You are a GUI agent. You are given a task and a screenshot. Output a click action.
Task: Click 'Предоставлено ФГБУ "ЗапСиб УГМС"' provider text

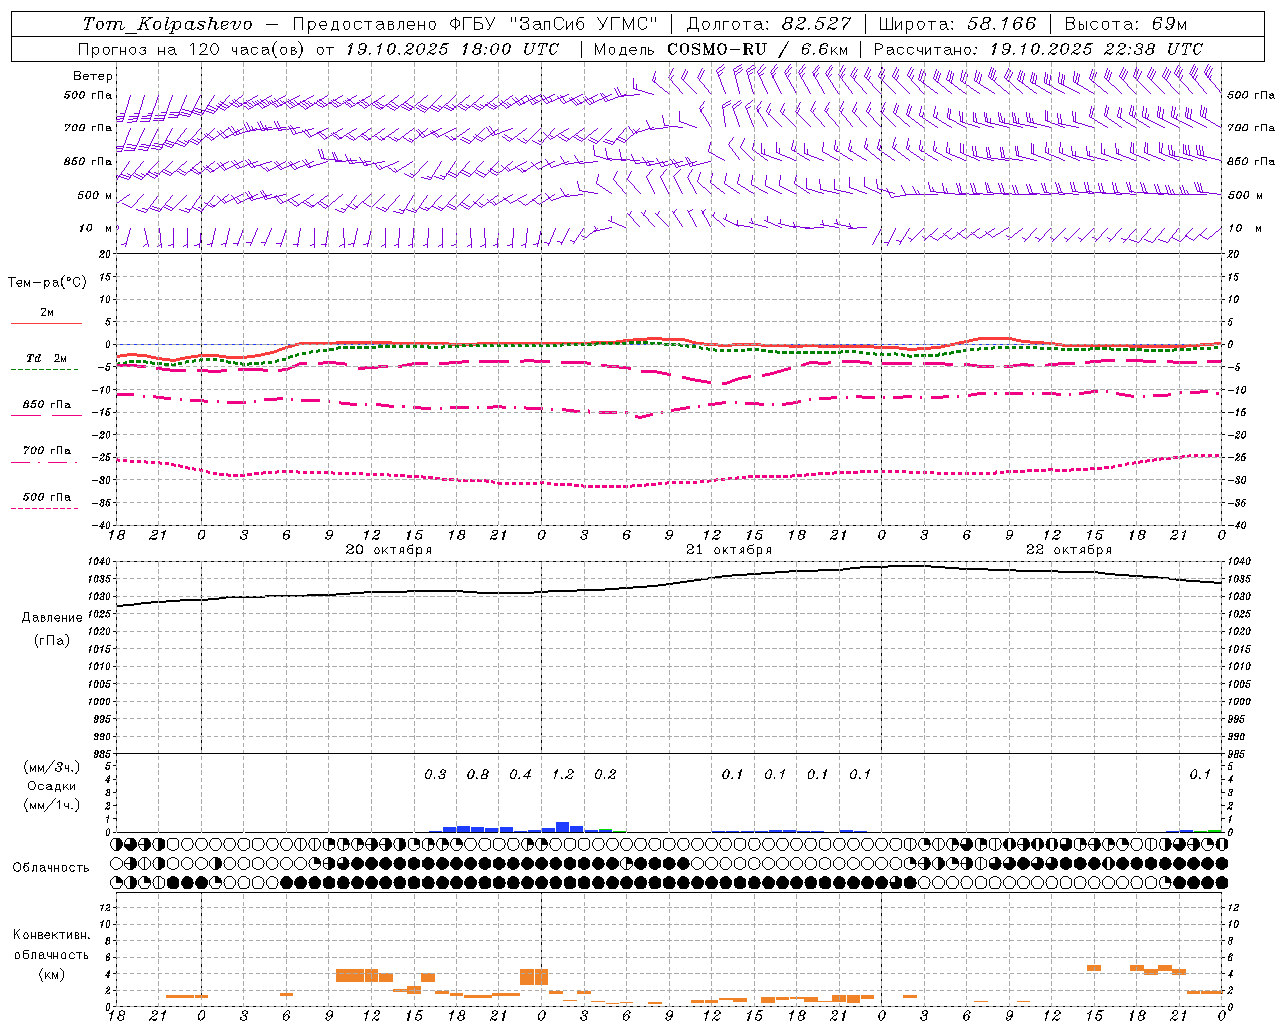point(475,24)
